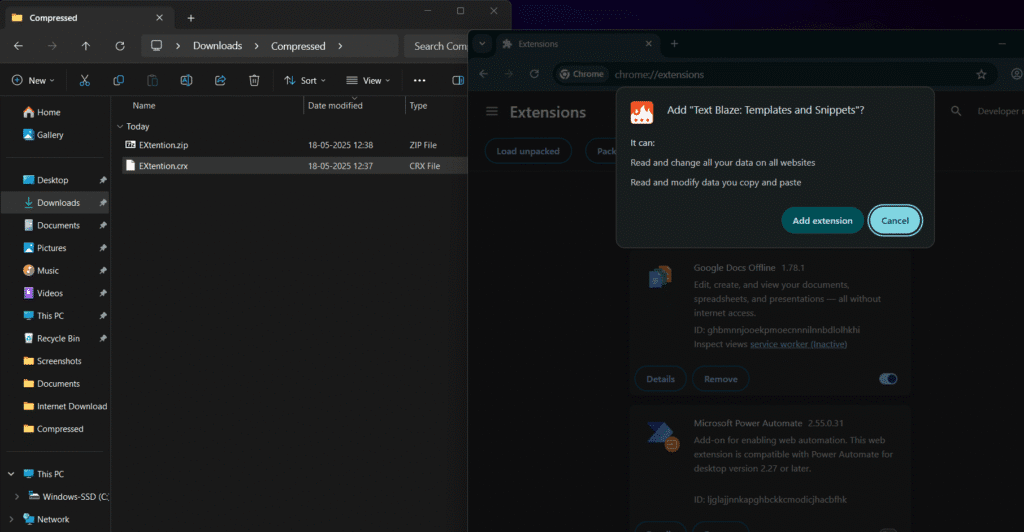Refresh the File Explorer folder view
The width and height of the screenshot is (1024, 532).
(x=120, y=46)
